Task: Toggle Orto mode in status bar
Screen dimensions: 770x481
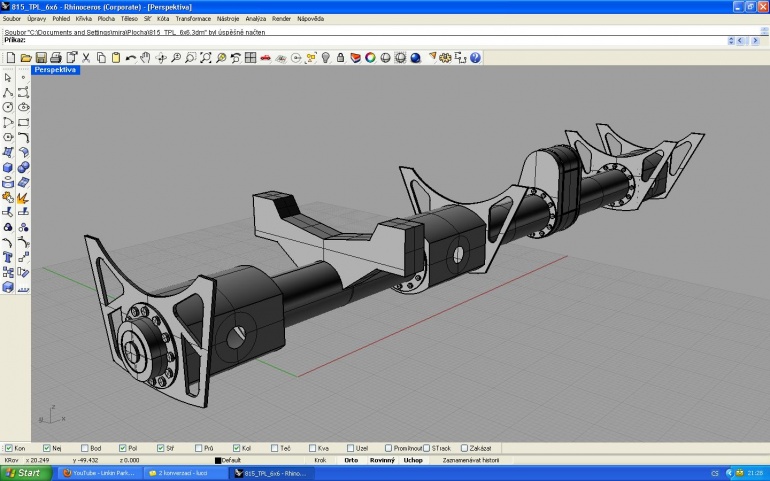Action: tap(351, 460)
